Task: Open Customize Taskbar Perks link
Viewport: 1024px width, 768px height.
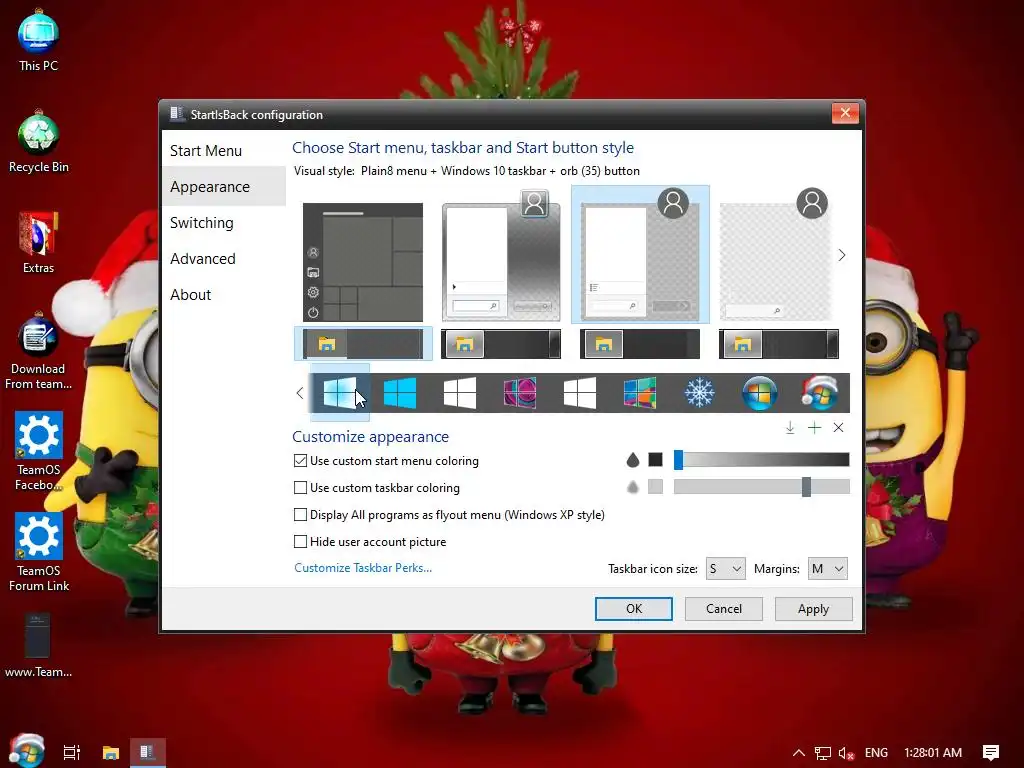Action: [x=362, y=568]
